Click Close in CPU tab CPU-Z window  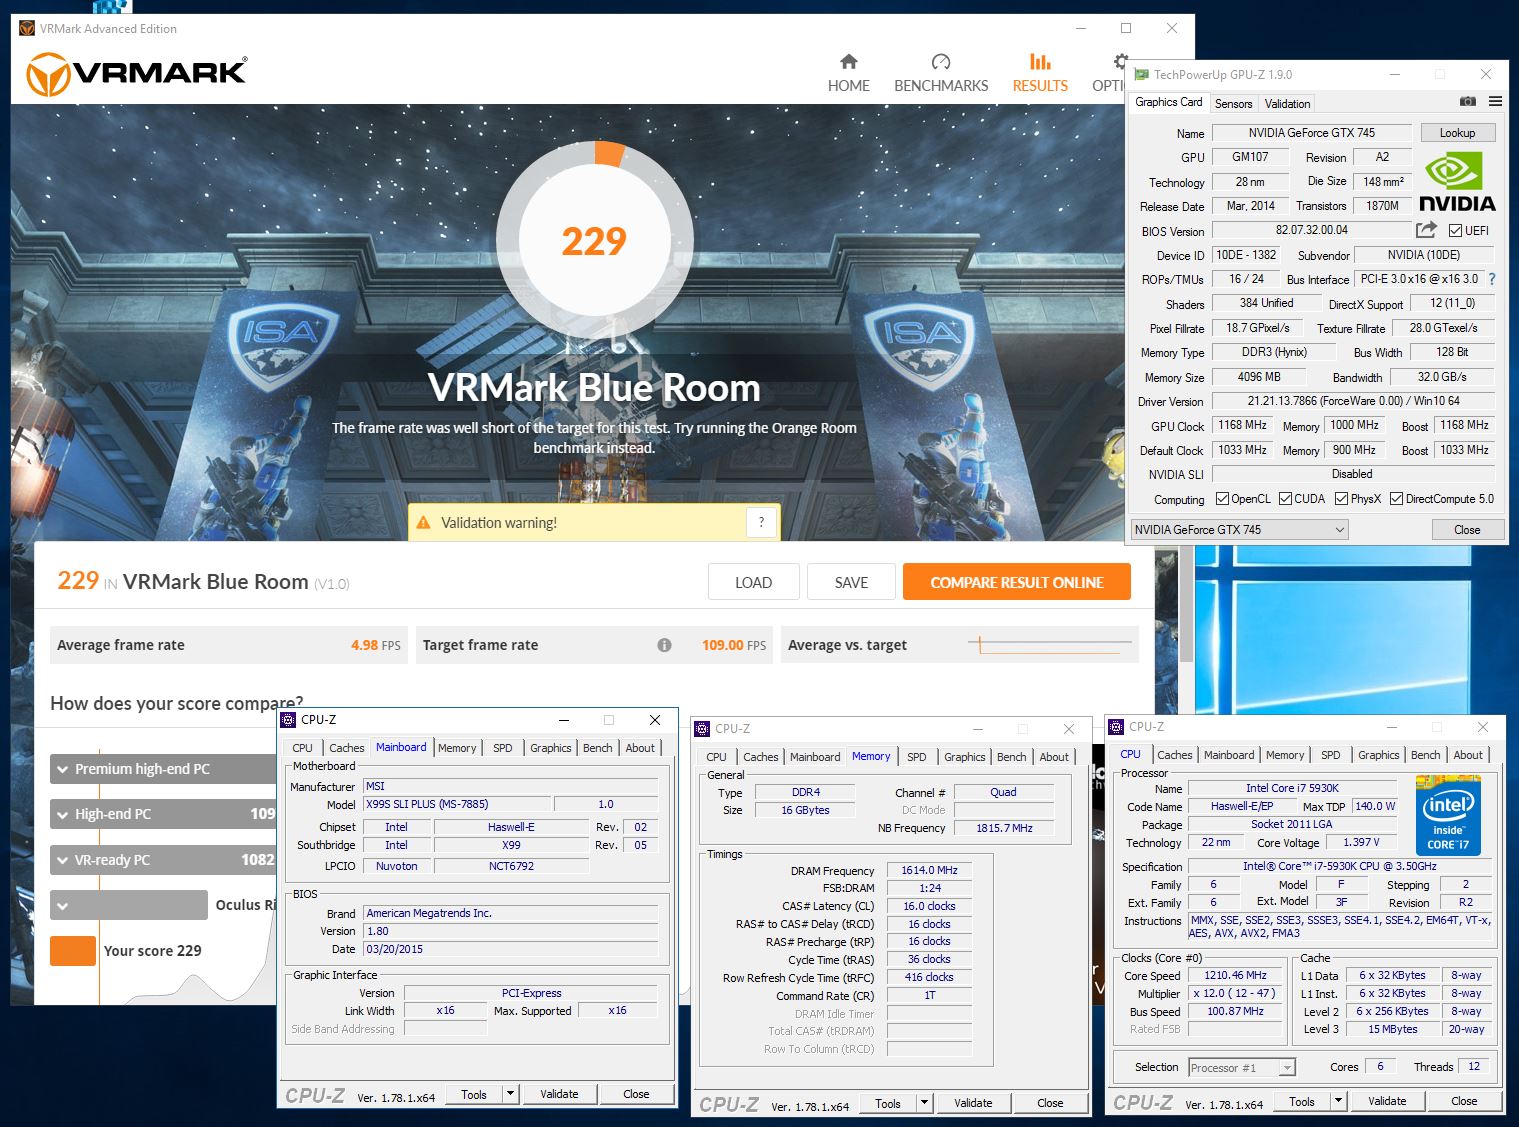click(x=1464, y=1101)
